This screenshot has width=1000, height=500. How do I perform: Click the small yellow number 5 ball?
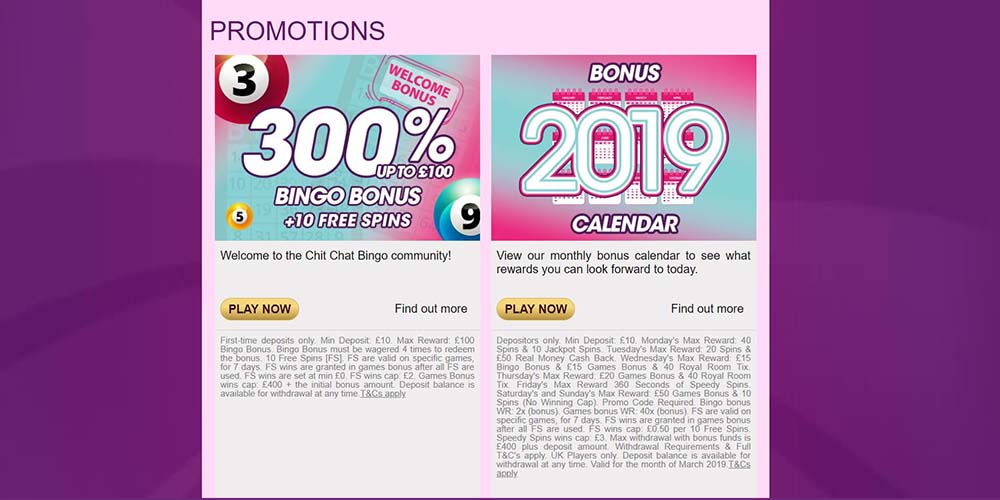click(239, 215)
